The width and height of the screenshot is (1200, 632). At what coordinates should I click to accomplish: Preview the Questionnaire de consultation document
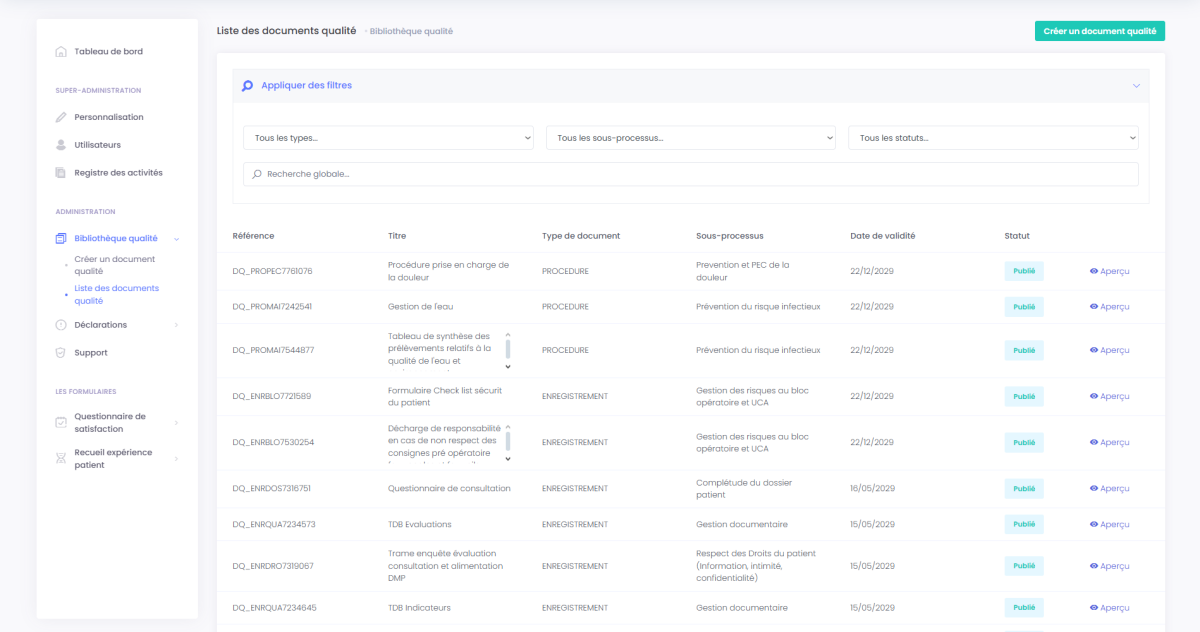1109,489
